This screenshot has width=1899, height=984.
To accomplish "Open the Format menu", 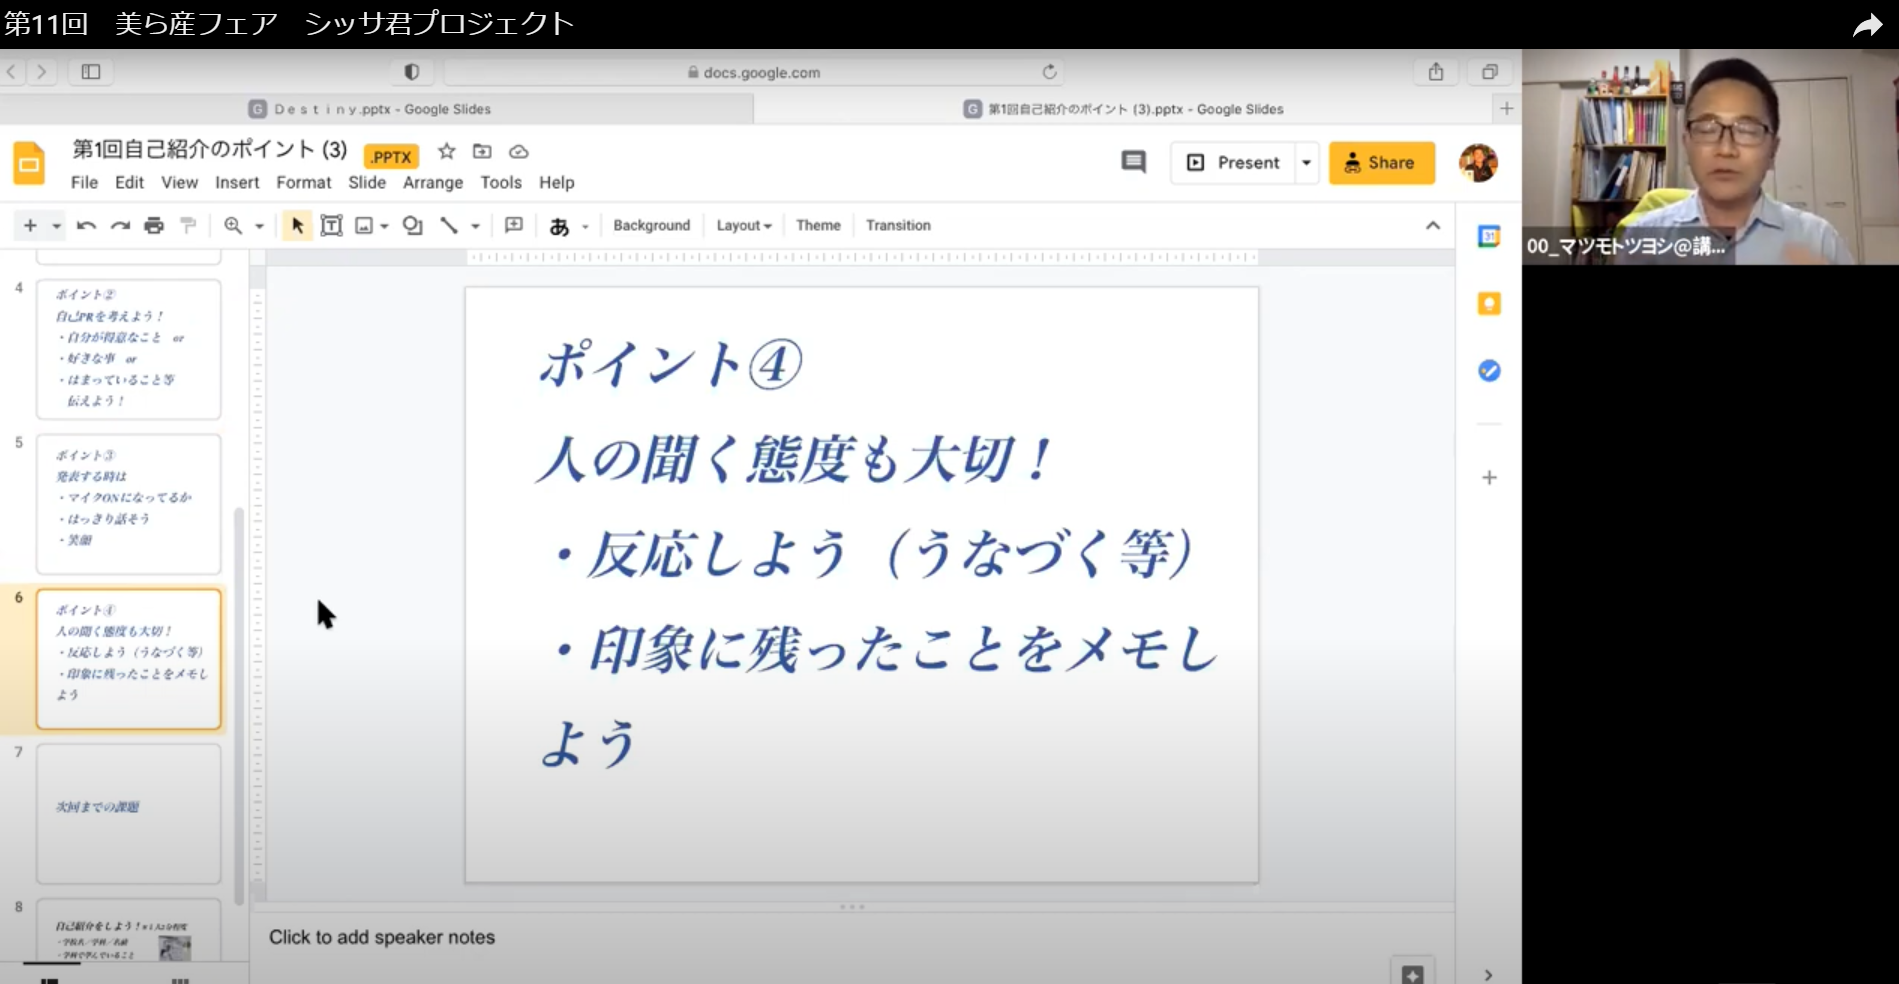I will [304, 183].
